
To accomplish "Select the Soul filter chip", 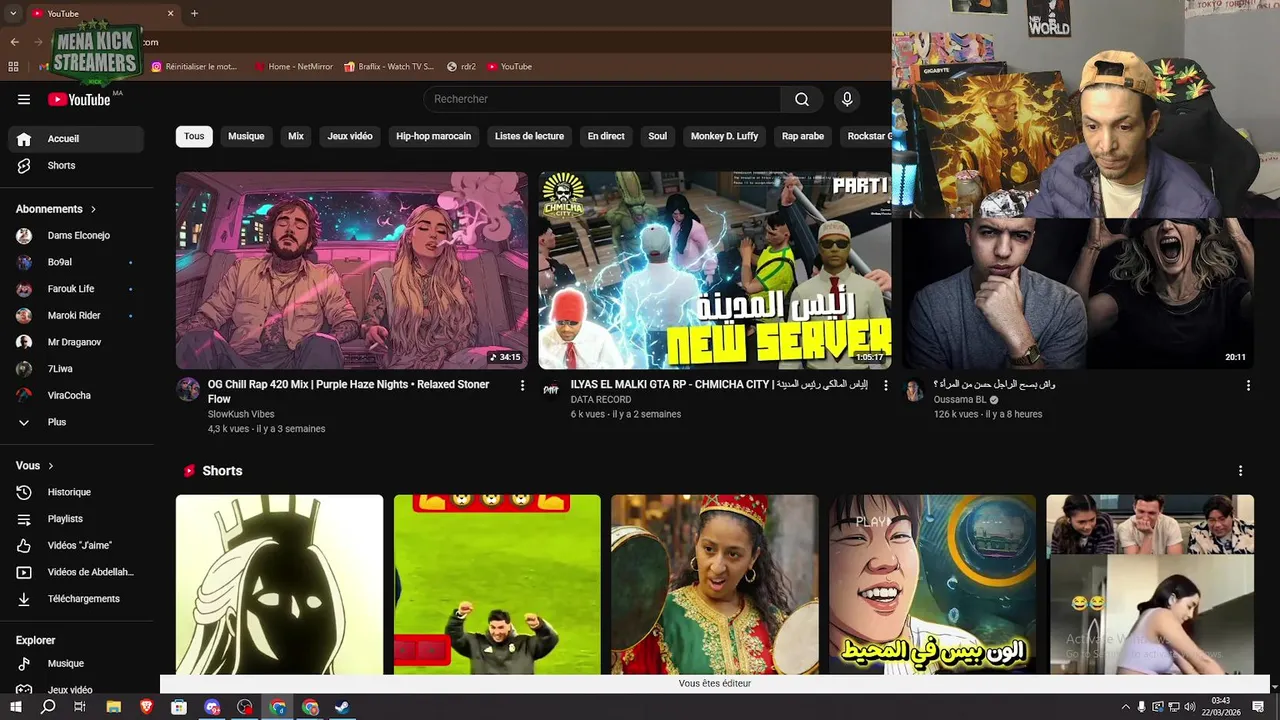I will point(657,136).
